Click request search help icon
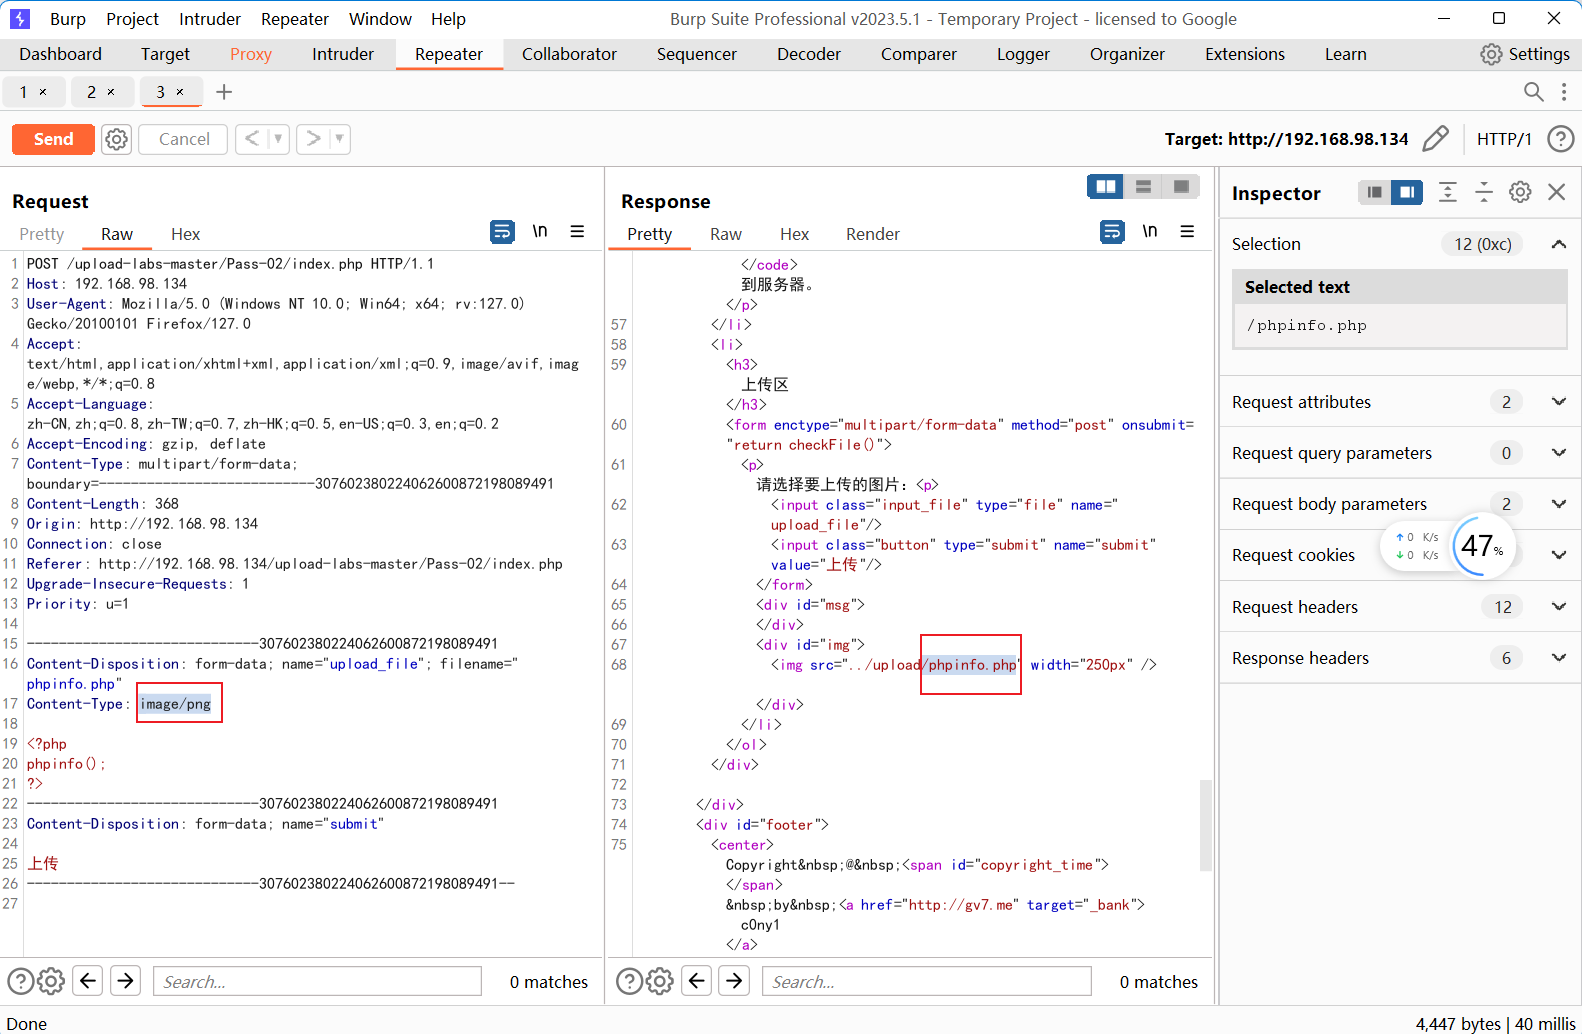The height and width of the screenshot is (1034, 1582). [20, 981]
